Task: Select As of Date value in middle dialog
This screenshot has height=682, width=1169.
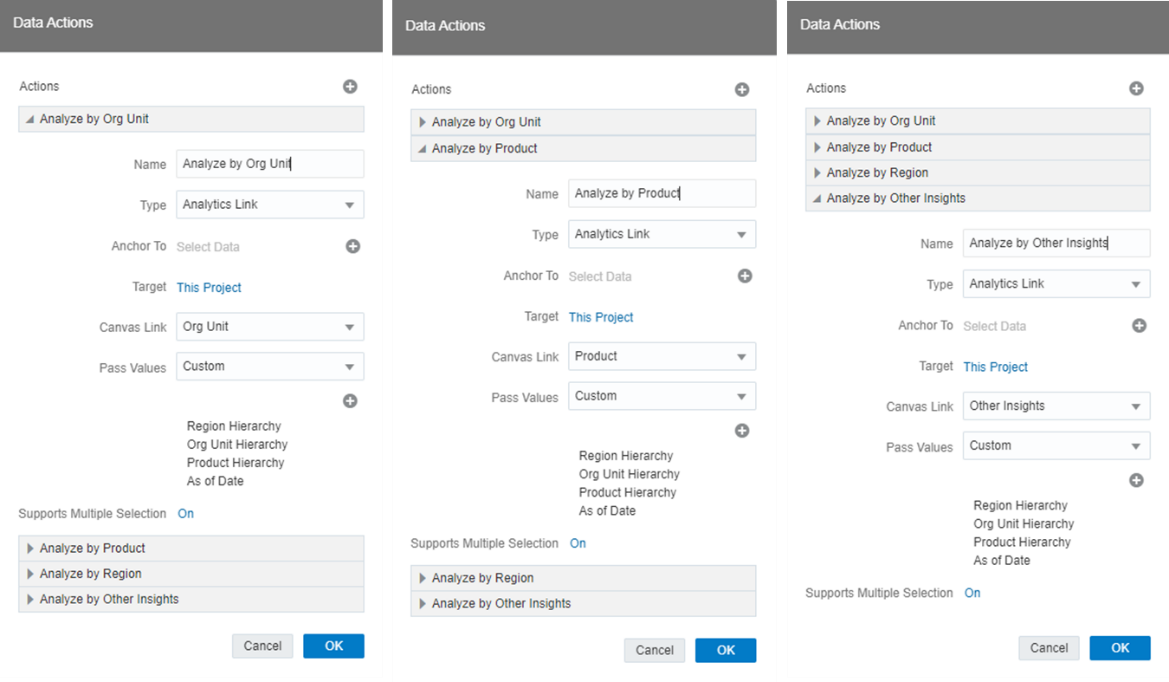Action: coord(607,511)
